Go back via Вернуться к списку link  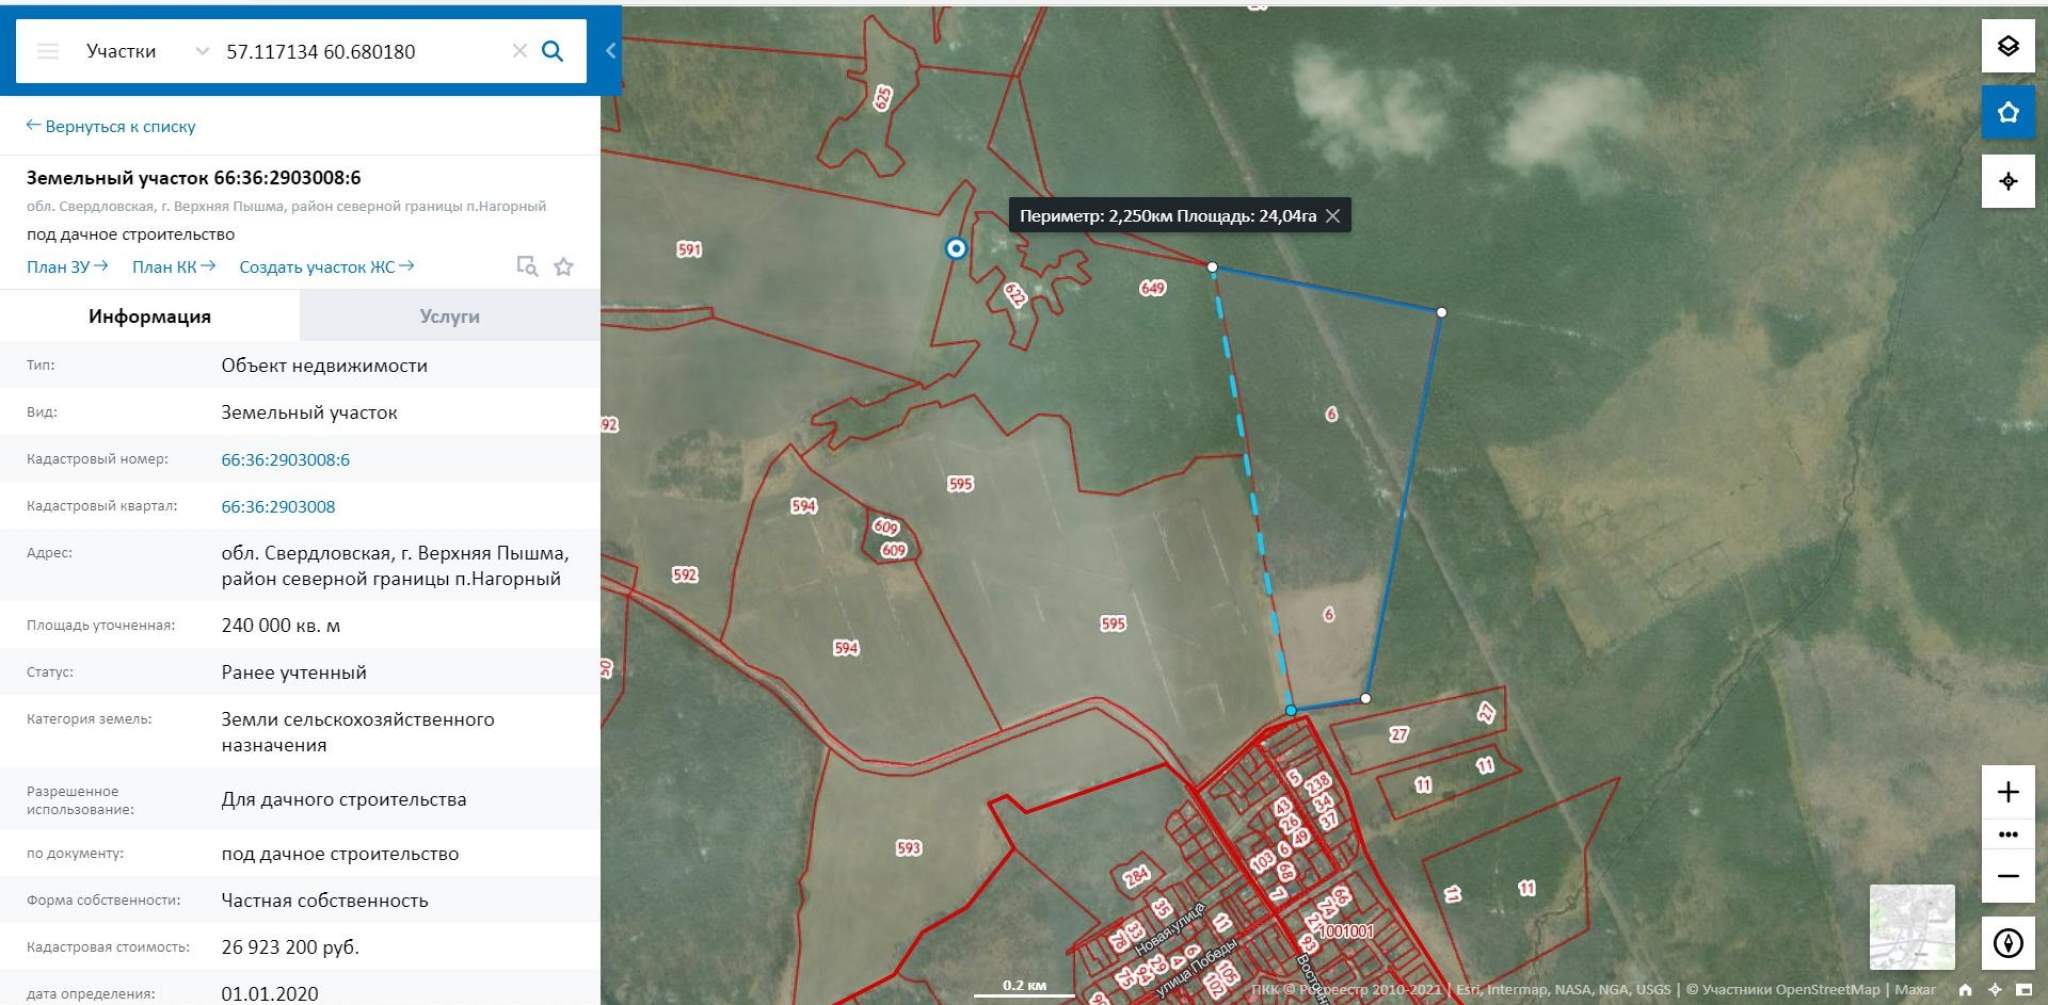tap(110, 126)
